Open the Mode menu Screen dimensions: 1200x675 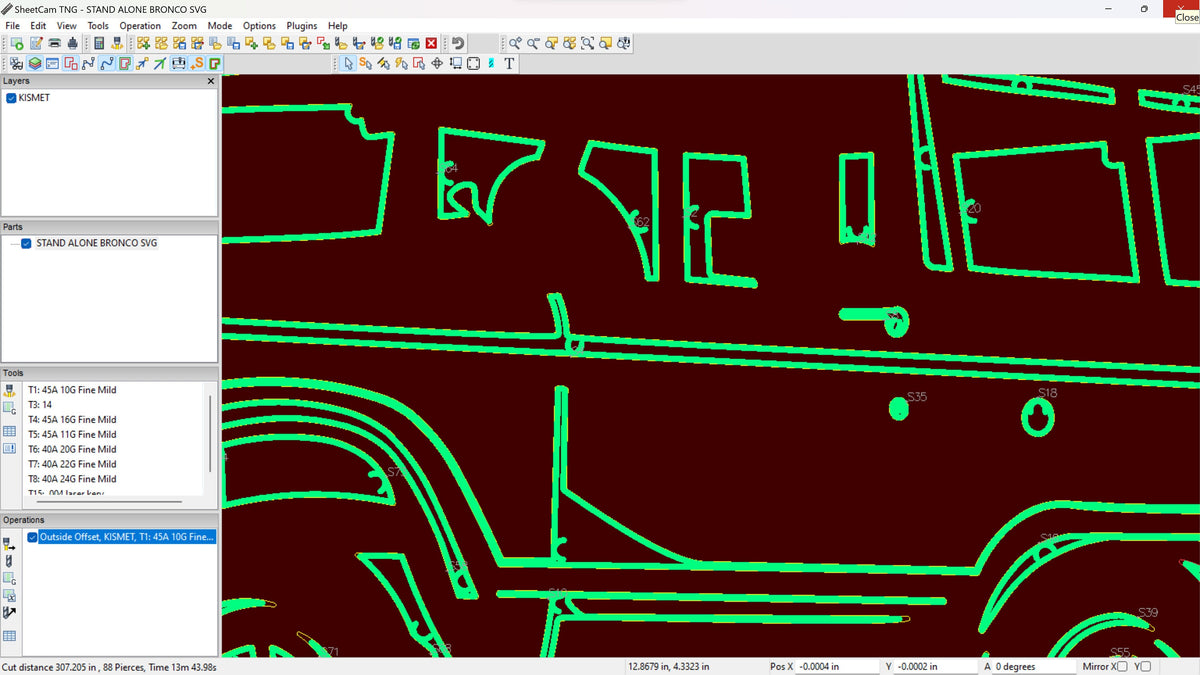pos(220,25)
